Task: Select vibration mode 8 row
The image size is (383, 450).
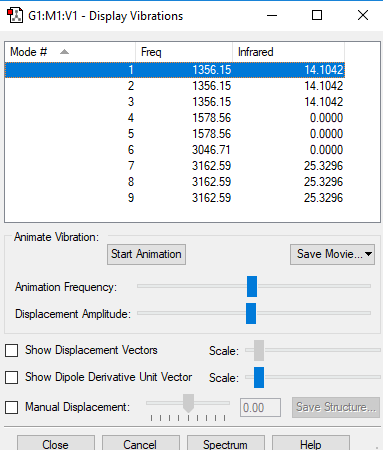Action: (x=175, y=182)
